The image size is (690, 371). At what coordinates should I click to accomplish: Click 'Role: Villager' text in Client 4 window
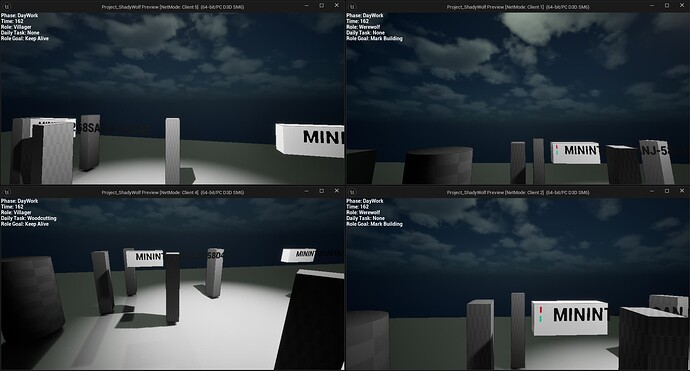[16, 213]
